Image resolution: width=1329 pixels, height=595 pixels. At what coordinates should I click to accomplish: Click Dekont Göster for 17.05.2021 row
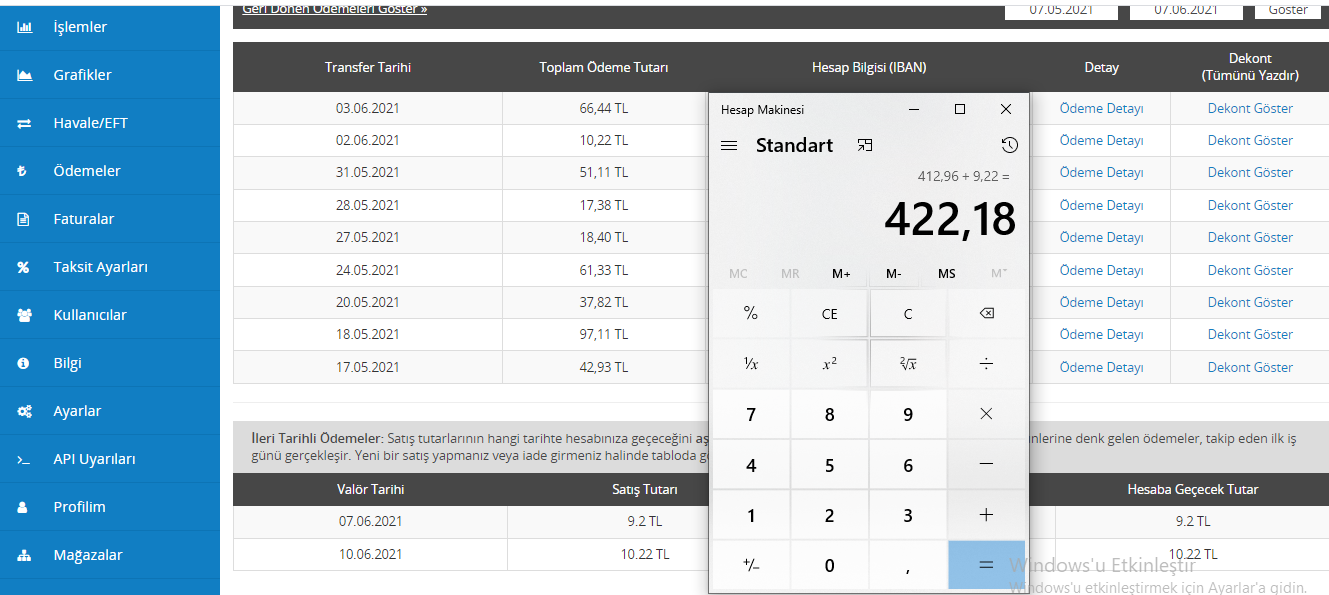(x=1250, y=367)
